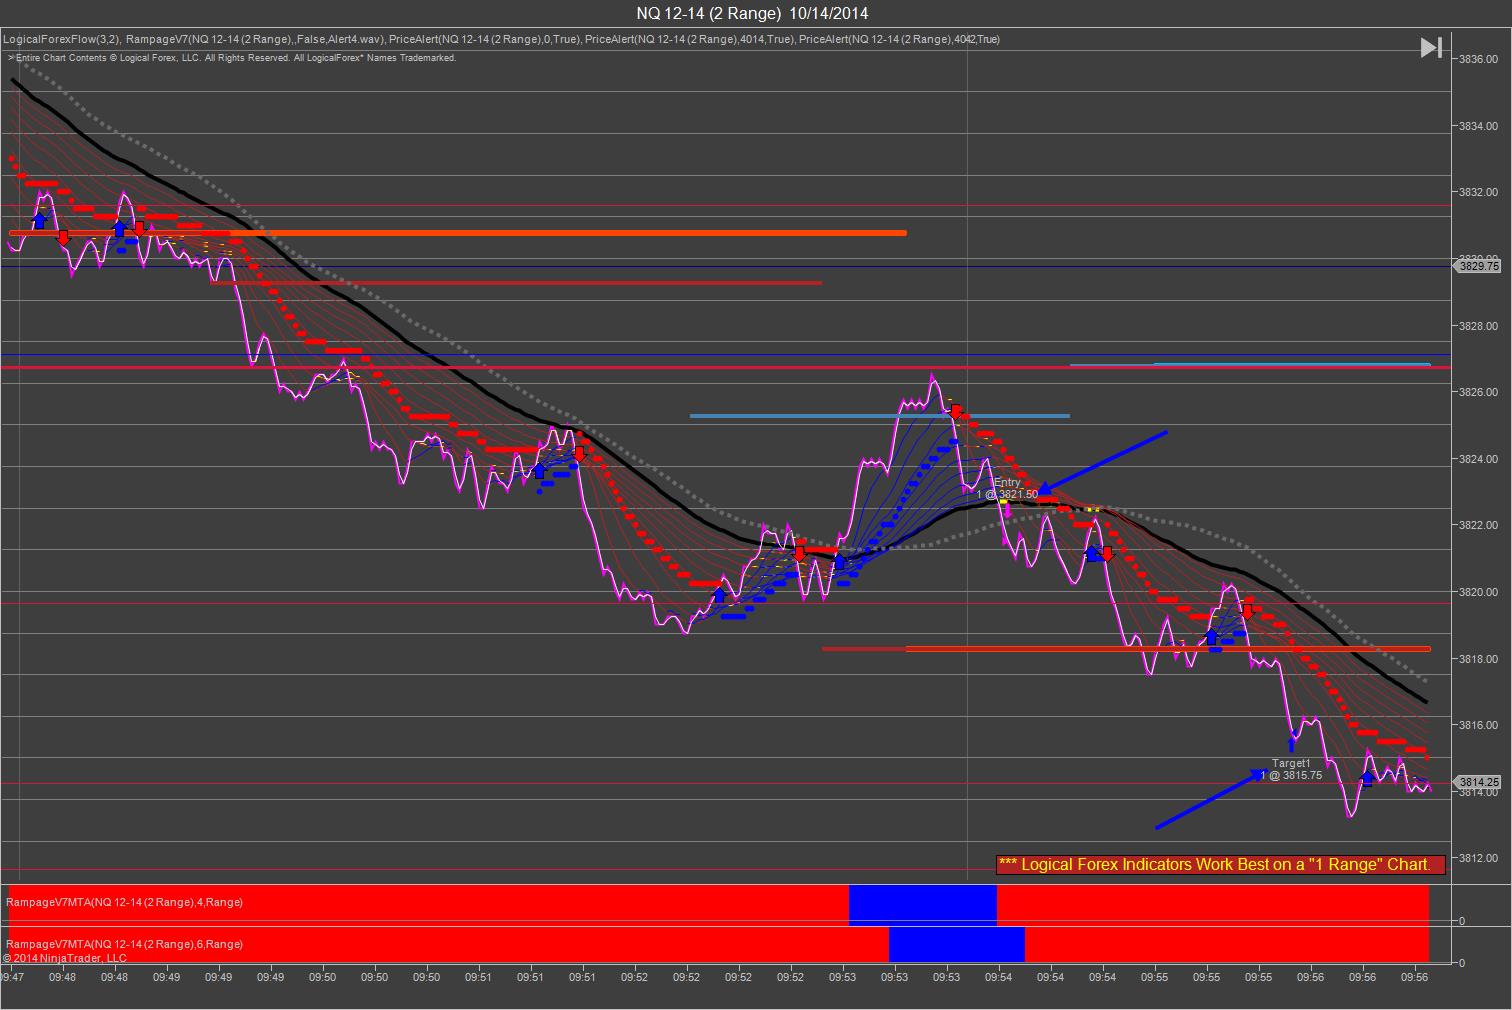The image size is (1512, 1010).
Task: Click the © 2014 NinjaTrader, LLC text
Action: 65,958
